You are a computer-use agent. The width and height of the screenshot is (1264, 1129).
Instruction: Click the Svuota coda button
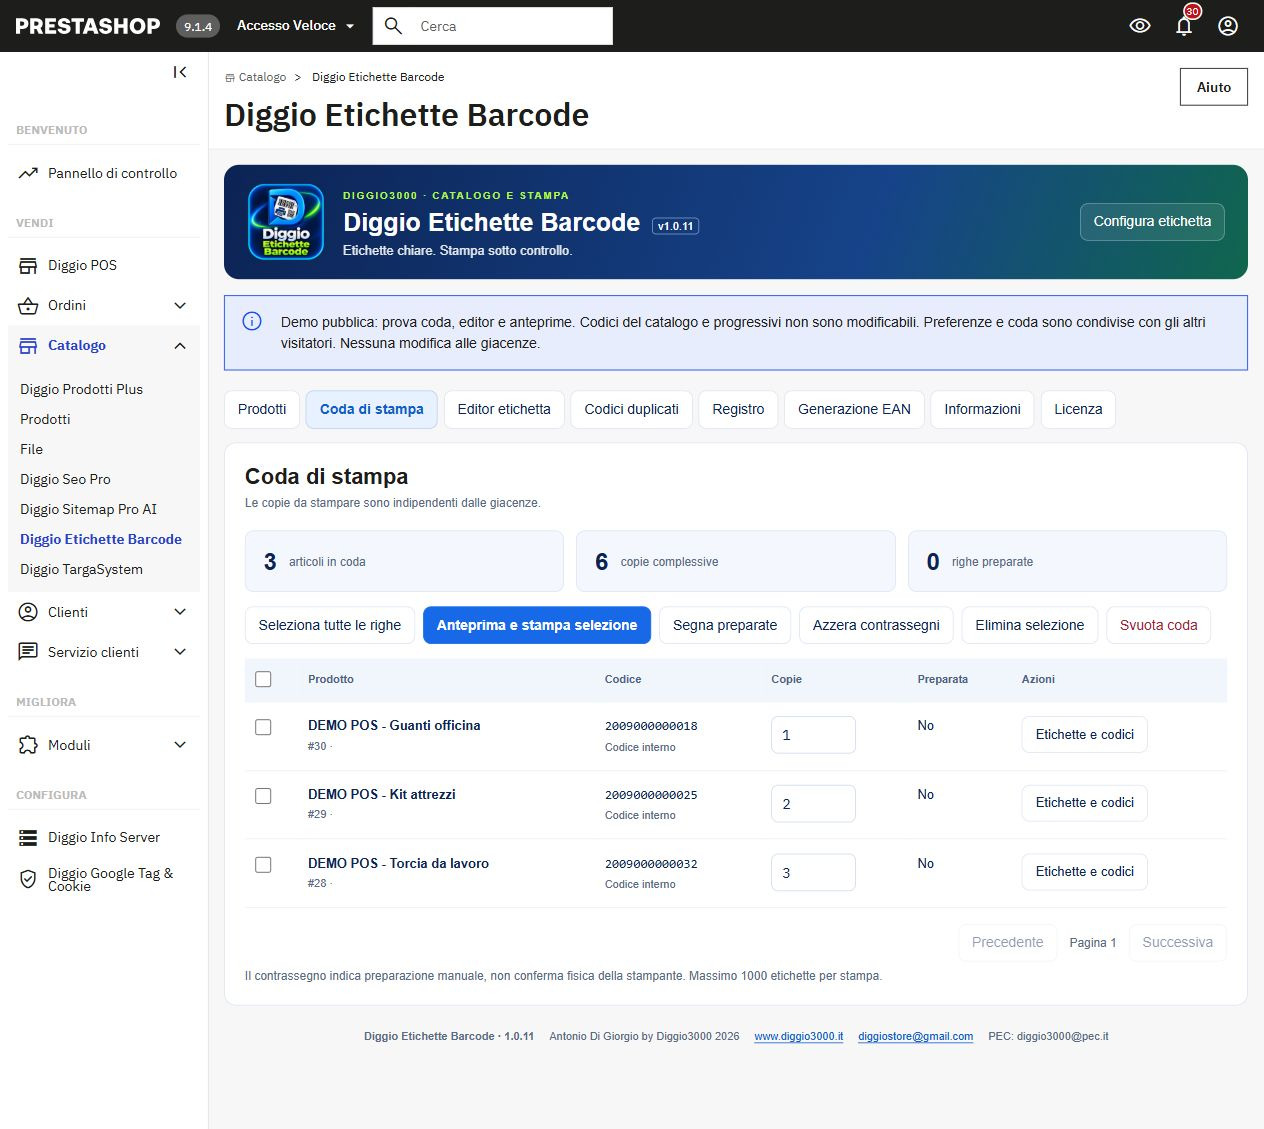pos(1159,625)
